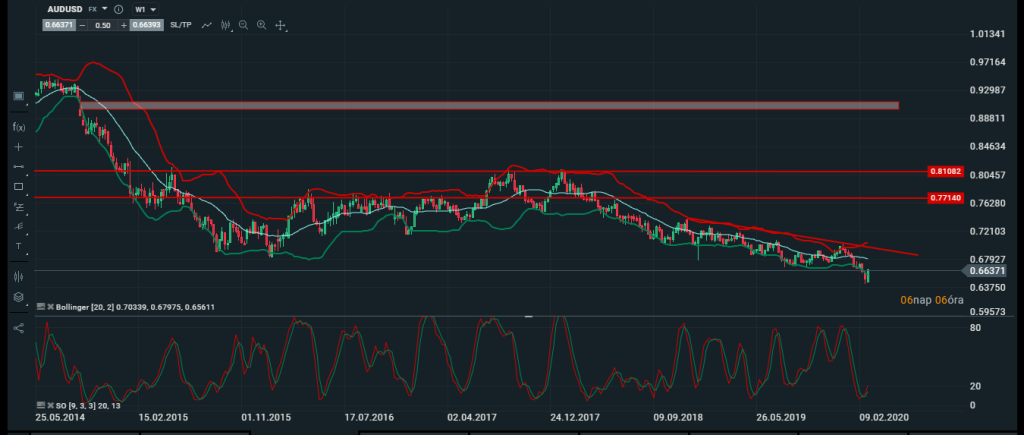Click the share chart icon
1024x435 pixels.
pos(18,327)
